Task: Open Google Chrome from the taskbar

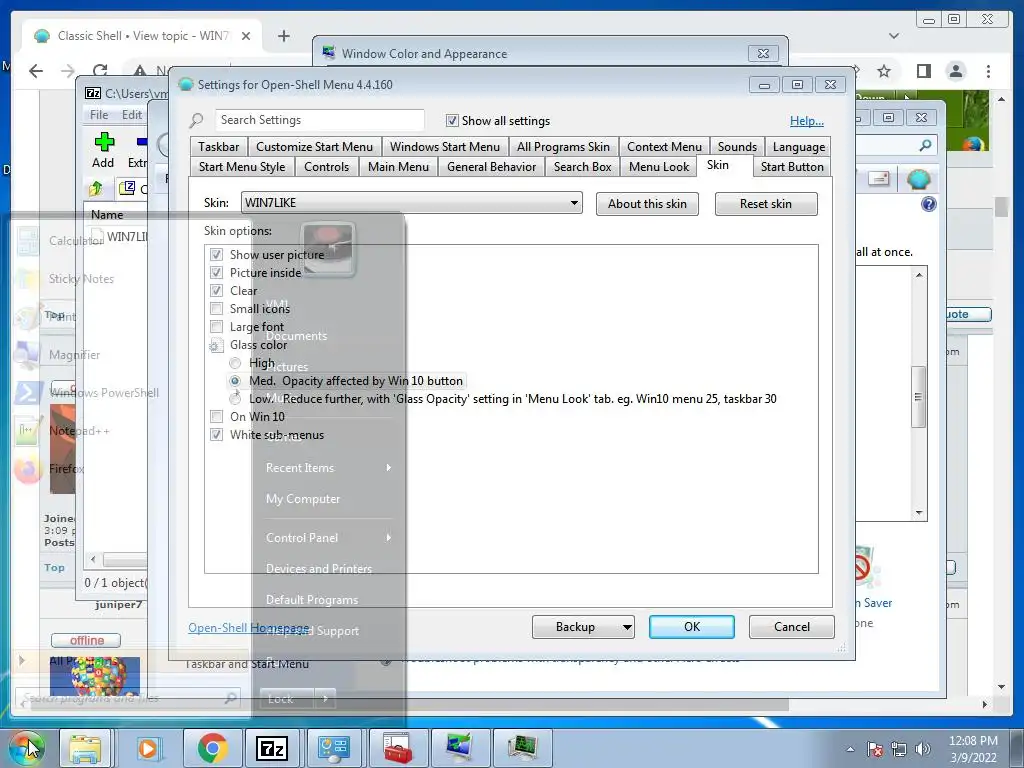Action: coord(212,748)
